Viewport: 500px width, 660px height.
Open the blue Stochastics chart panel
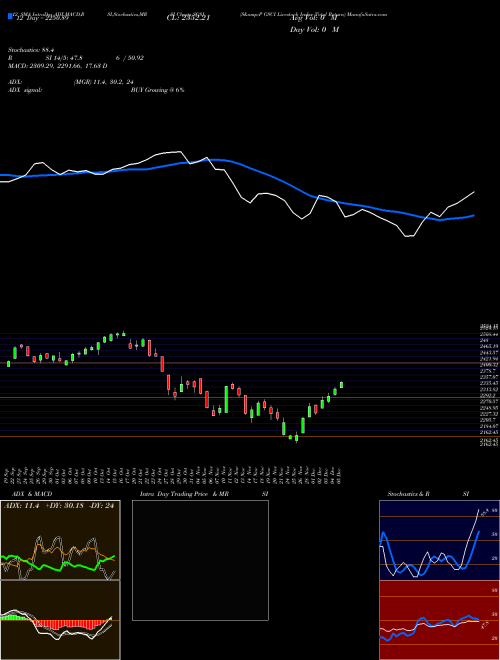click(x=439, y=540)
